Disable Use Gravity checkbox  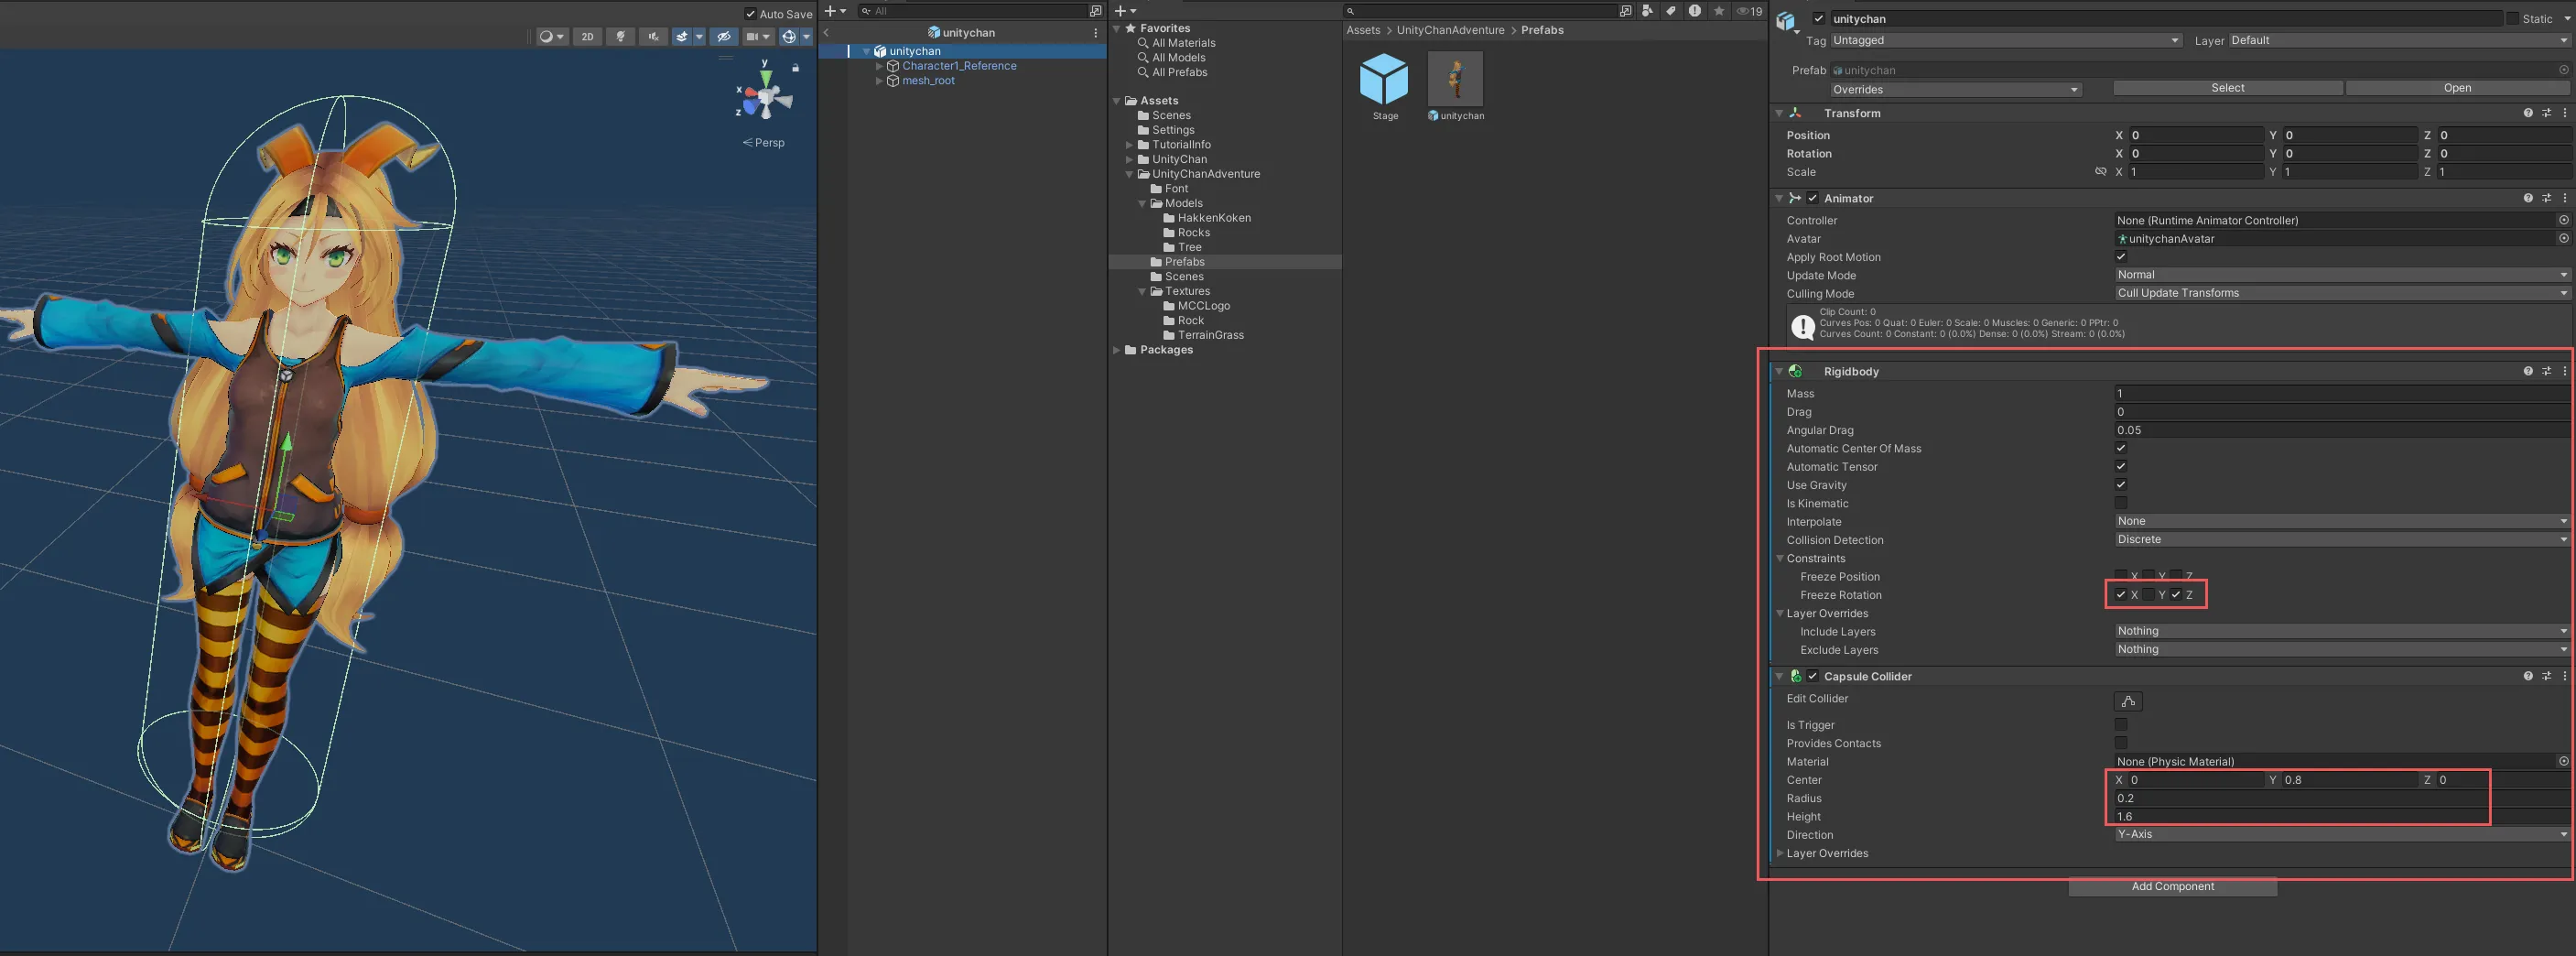[x=2120, y=485]
